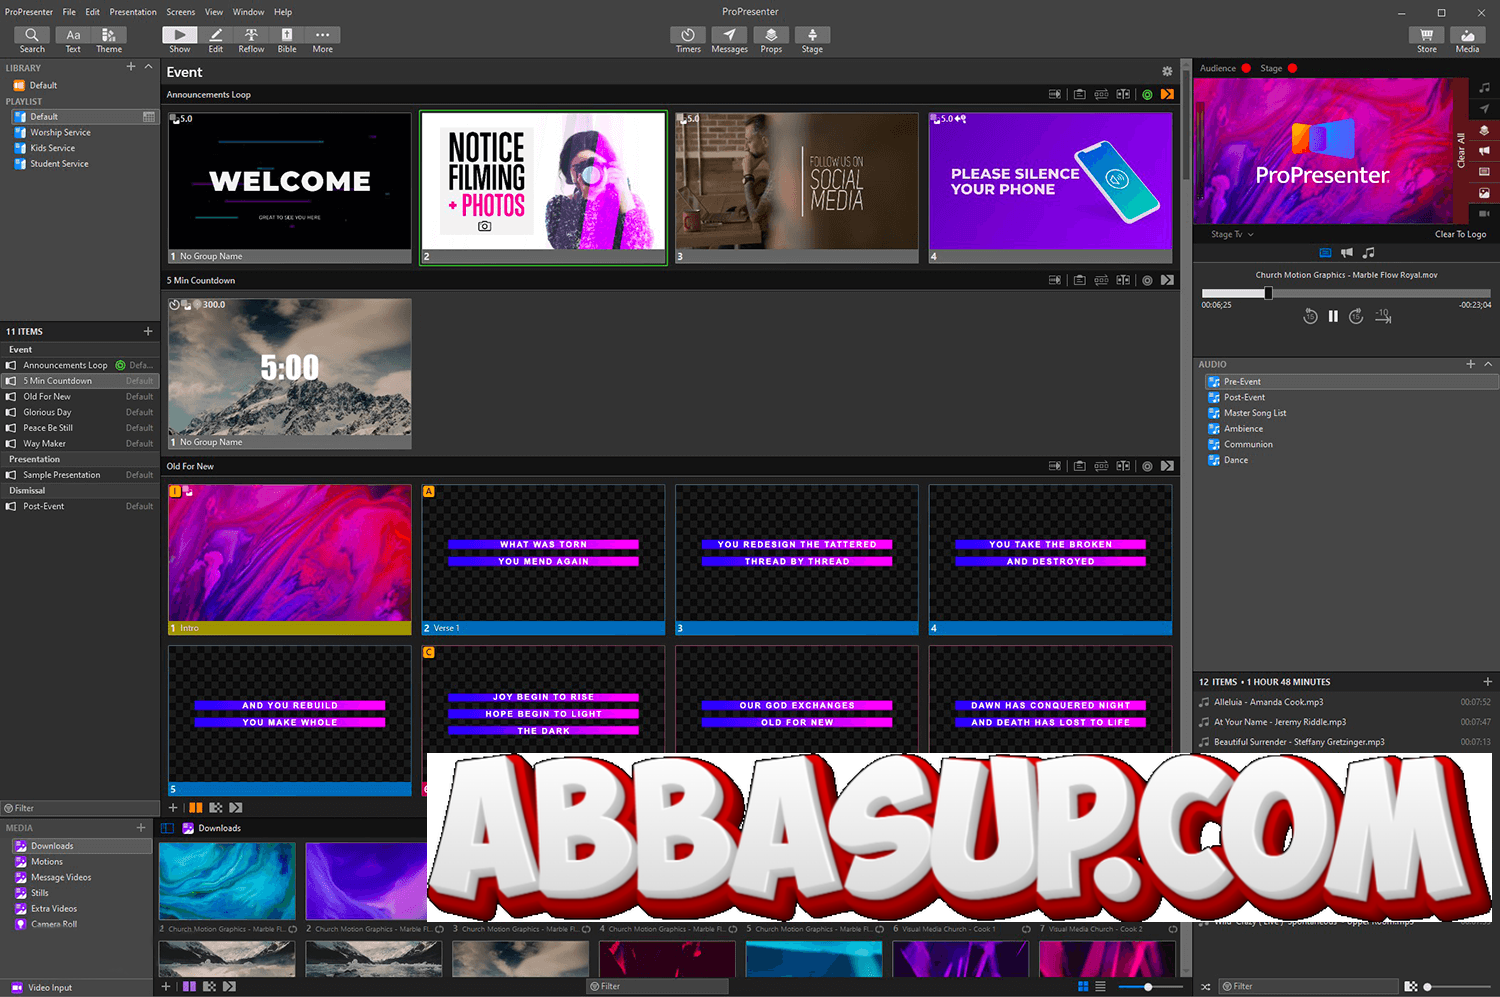The height and width of the screenshot is (997, 1500).
Task: Clear props layer icon beside preview
Action: [1484, 130]
